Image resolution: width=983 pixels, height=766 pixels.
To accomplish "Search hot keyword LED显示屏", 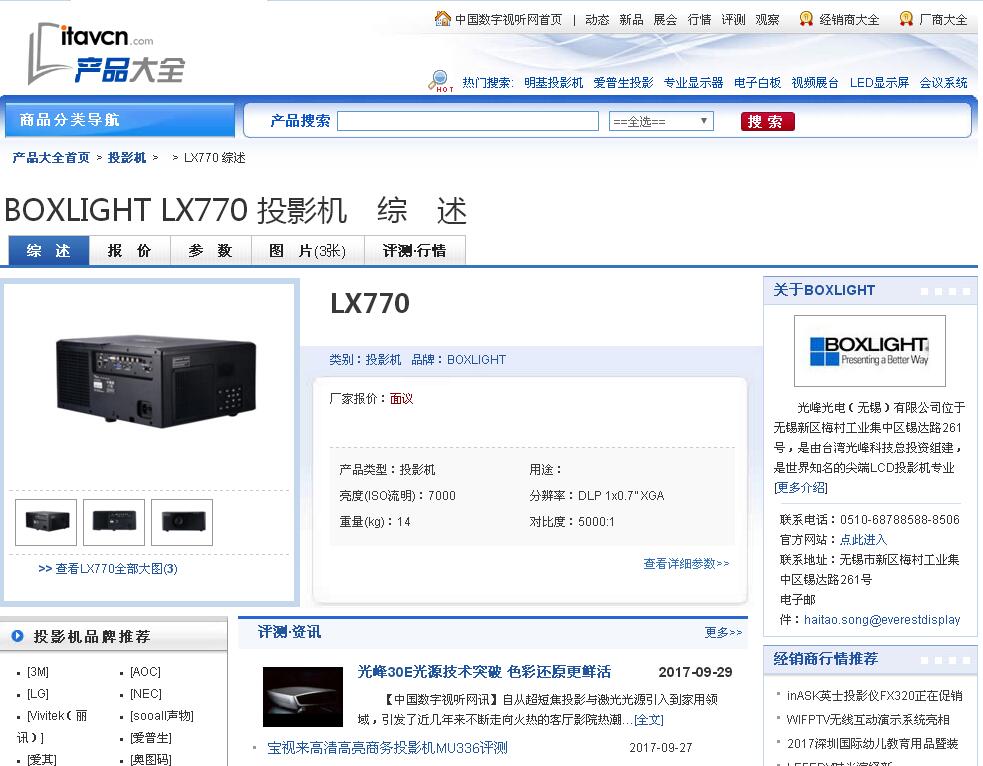I will pos(879,83).
